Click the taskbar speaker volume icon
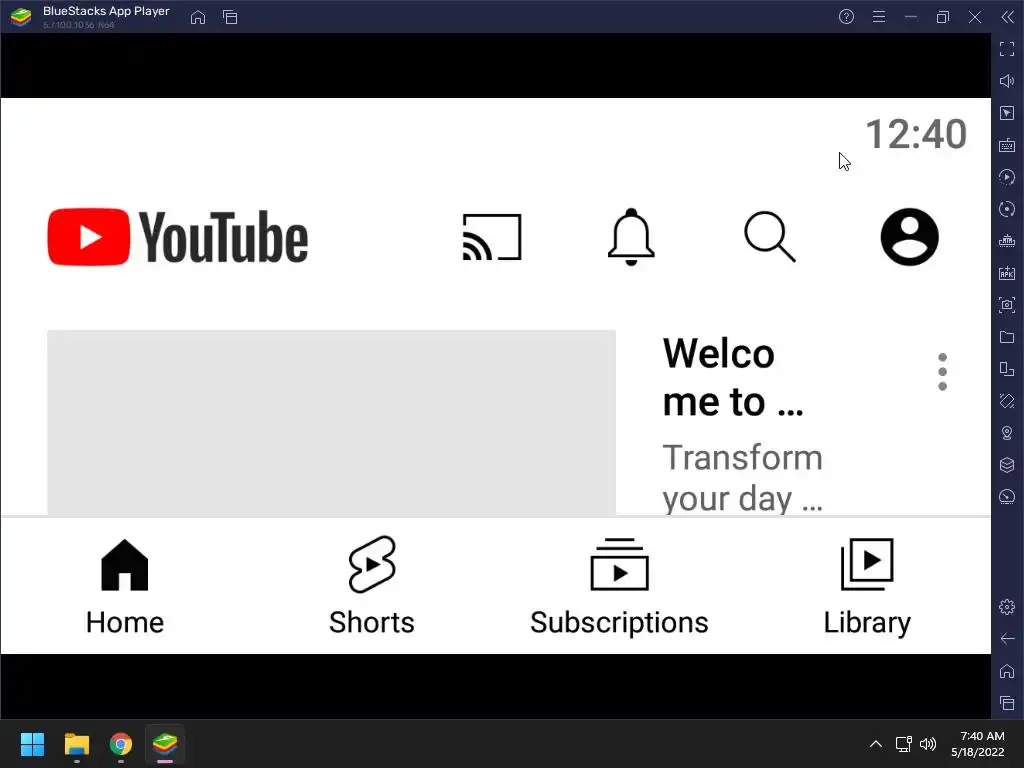 (928, 744)
